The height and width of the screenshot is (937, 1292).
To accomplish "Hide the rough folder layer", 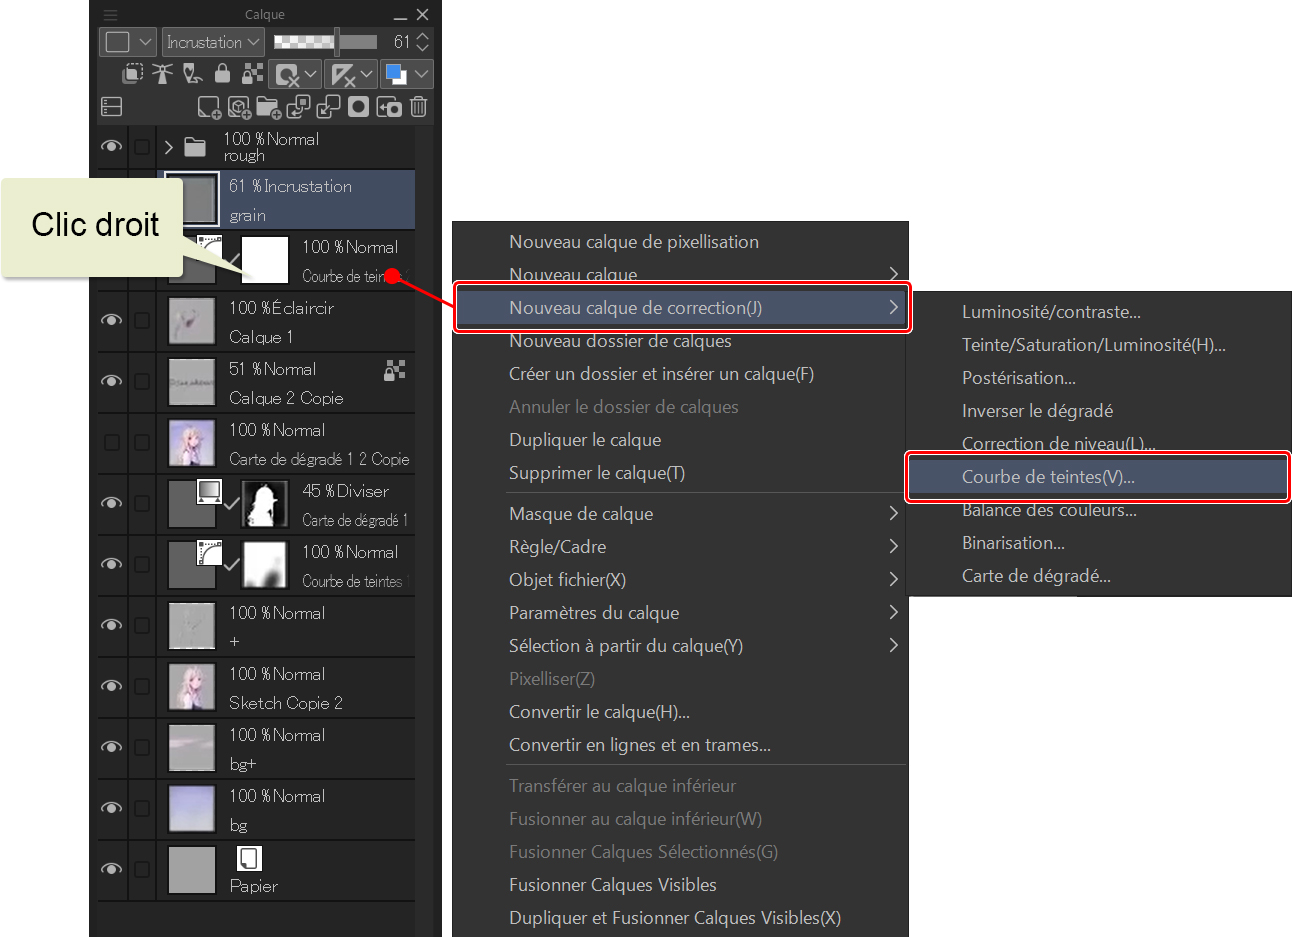I will point(111,147).
